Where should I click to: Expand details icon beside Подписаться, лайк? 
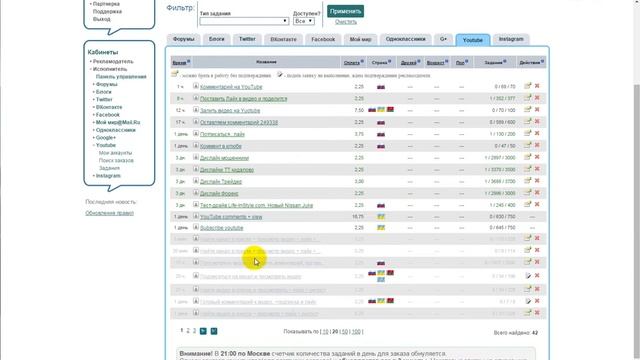point(196,133)
